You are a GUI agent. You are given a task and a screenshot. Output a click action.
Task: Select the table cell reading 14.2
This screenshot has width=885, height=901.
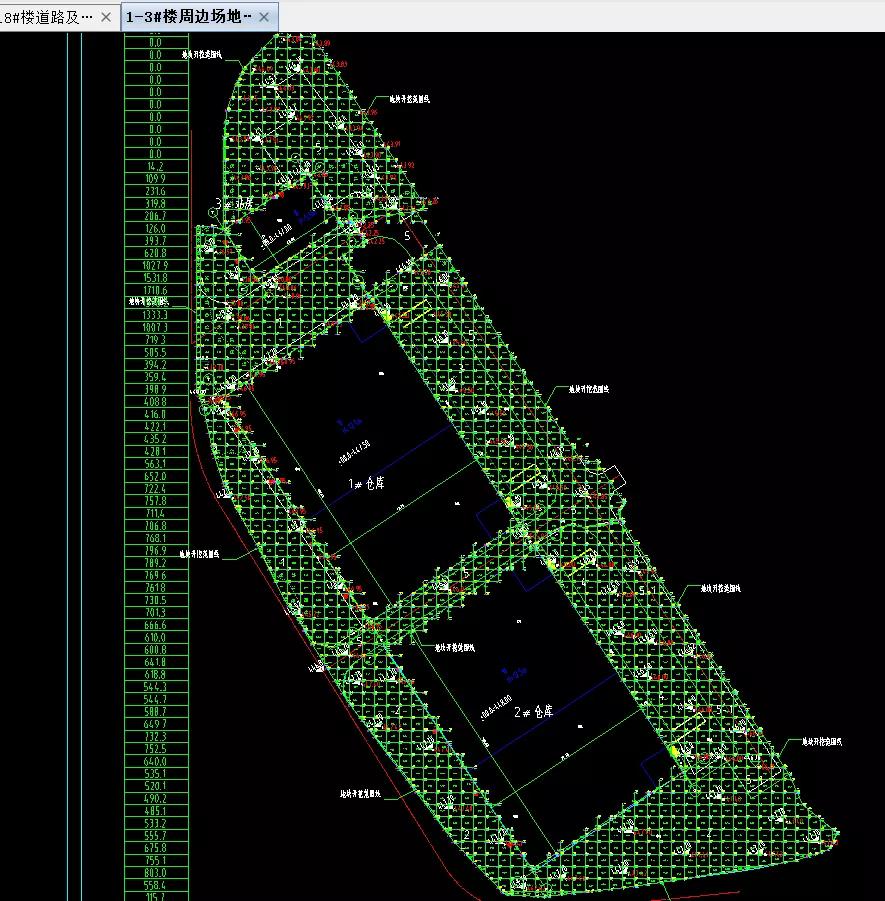pos(155,166)
